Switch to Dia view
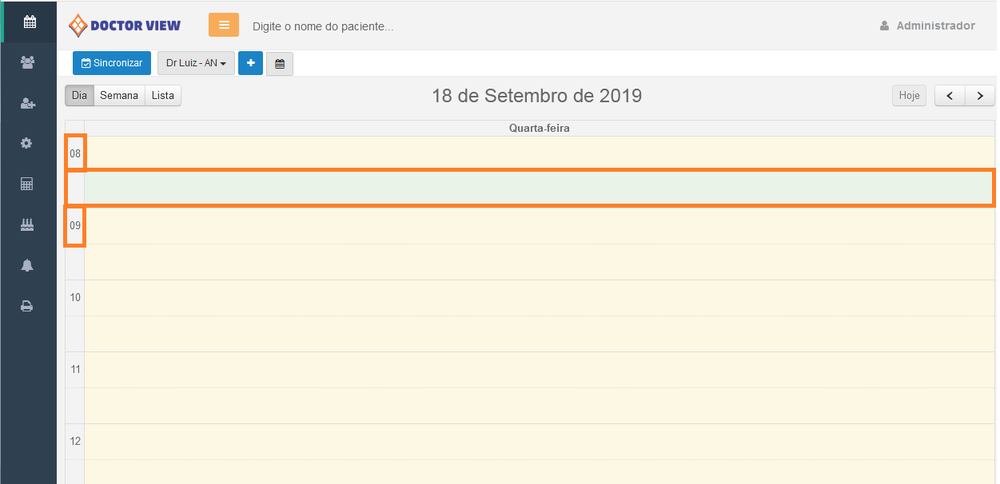Screen dimensions: 1000x484 pos(80,96)
